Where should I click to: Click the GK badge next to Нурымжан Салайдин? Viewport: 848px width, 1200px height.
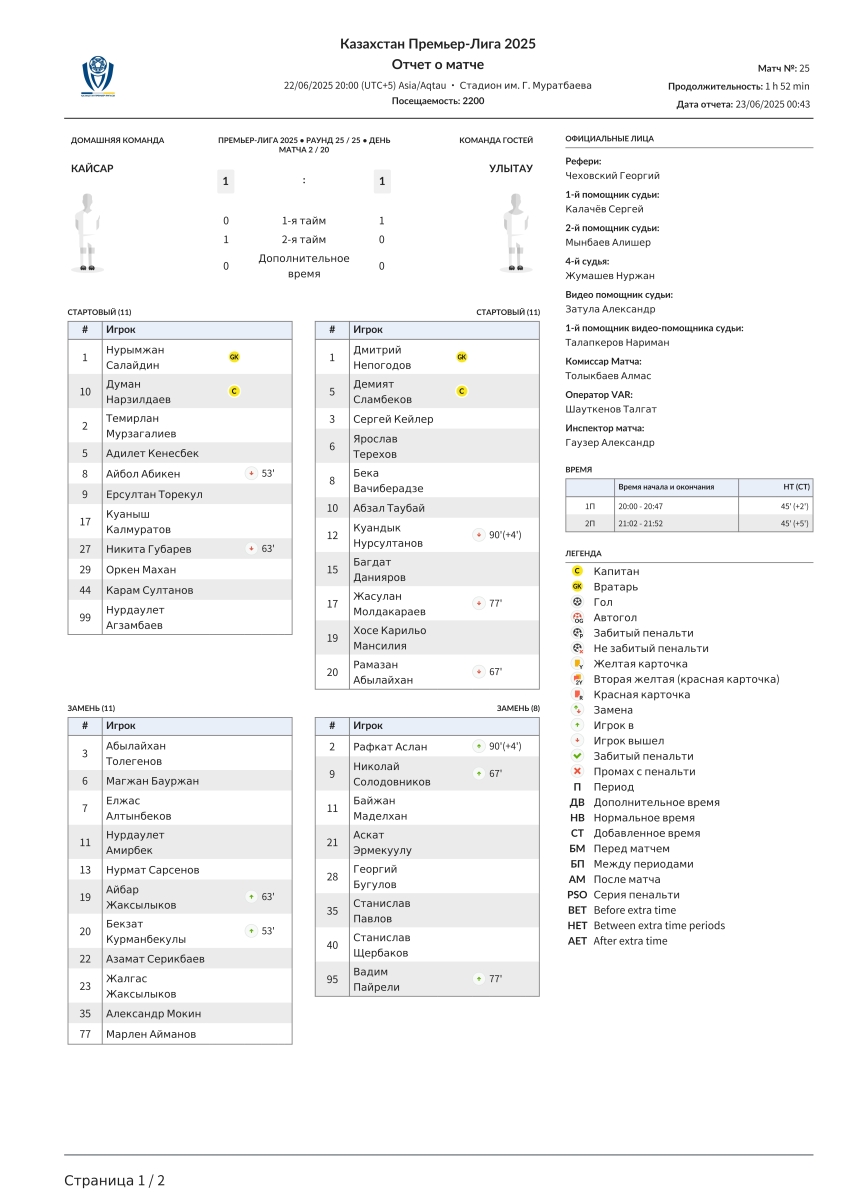(234, 357)
